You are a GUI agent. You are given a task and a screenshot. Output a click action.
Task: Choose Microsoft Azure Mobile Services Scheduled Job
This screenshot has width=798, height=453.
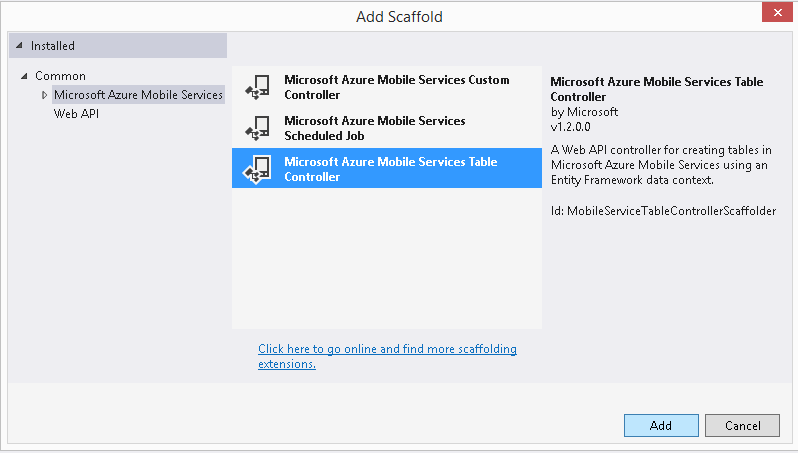387,128
